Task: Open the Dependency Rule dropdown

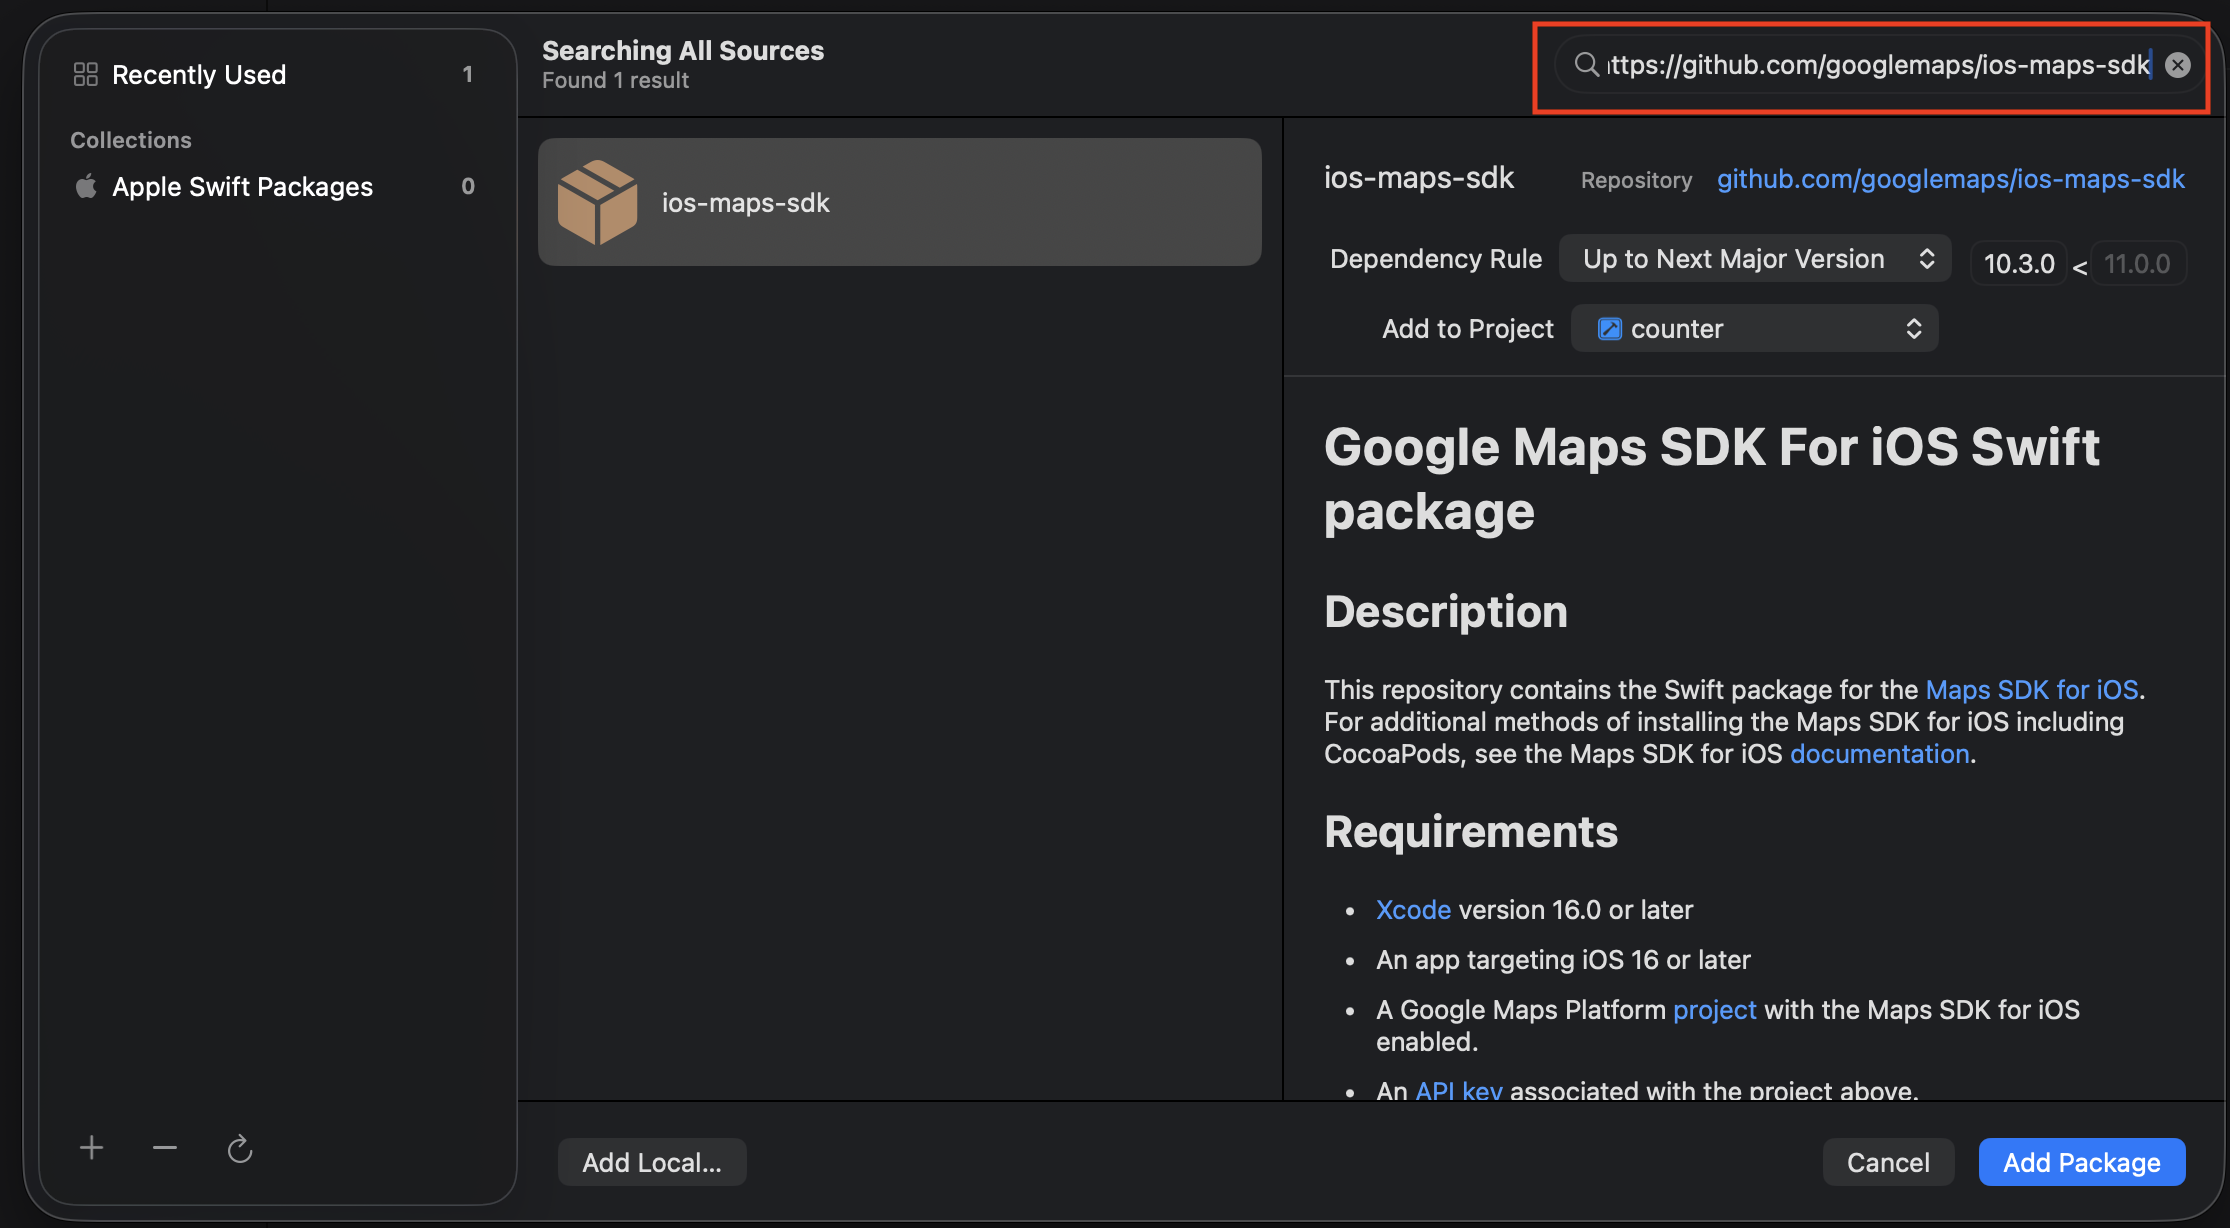Action: point(1754,258)
